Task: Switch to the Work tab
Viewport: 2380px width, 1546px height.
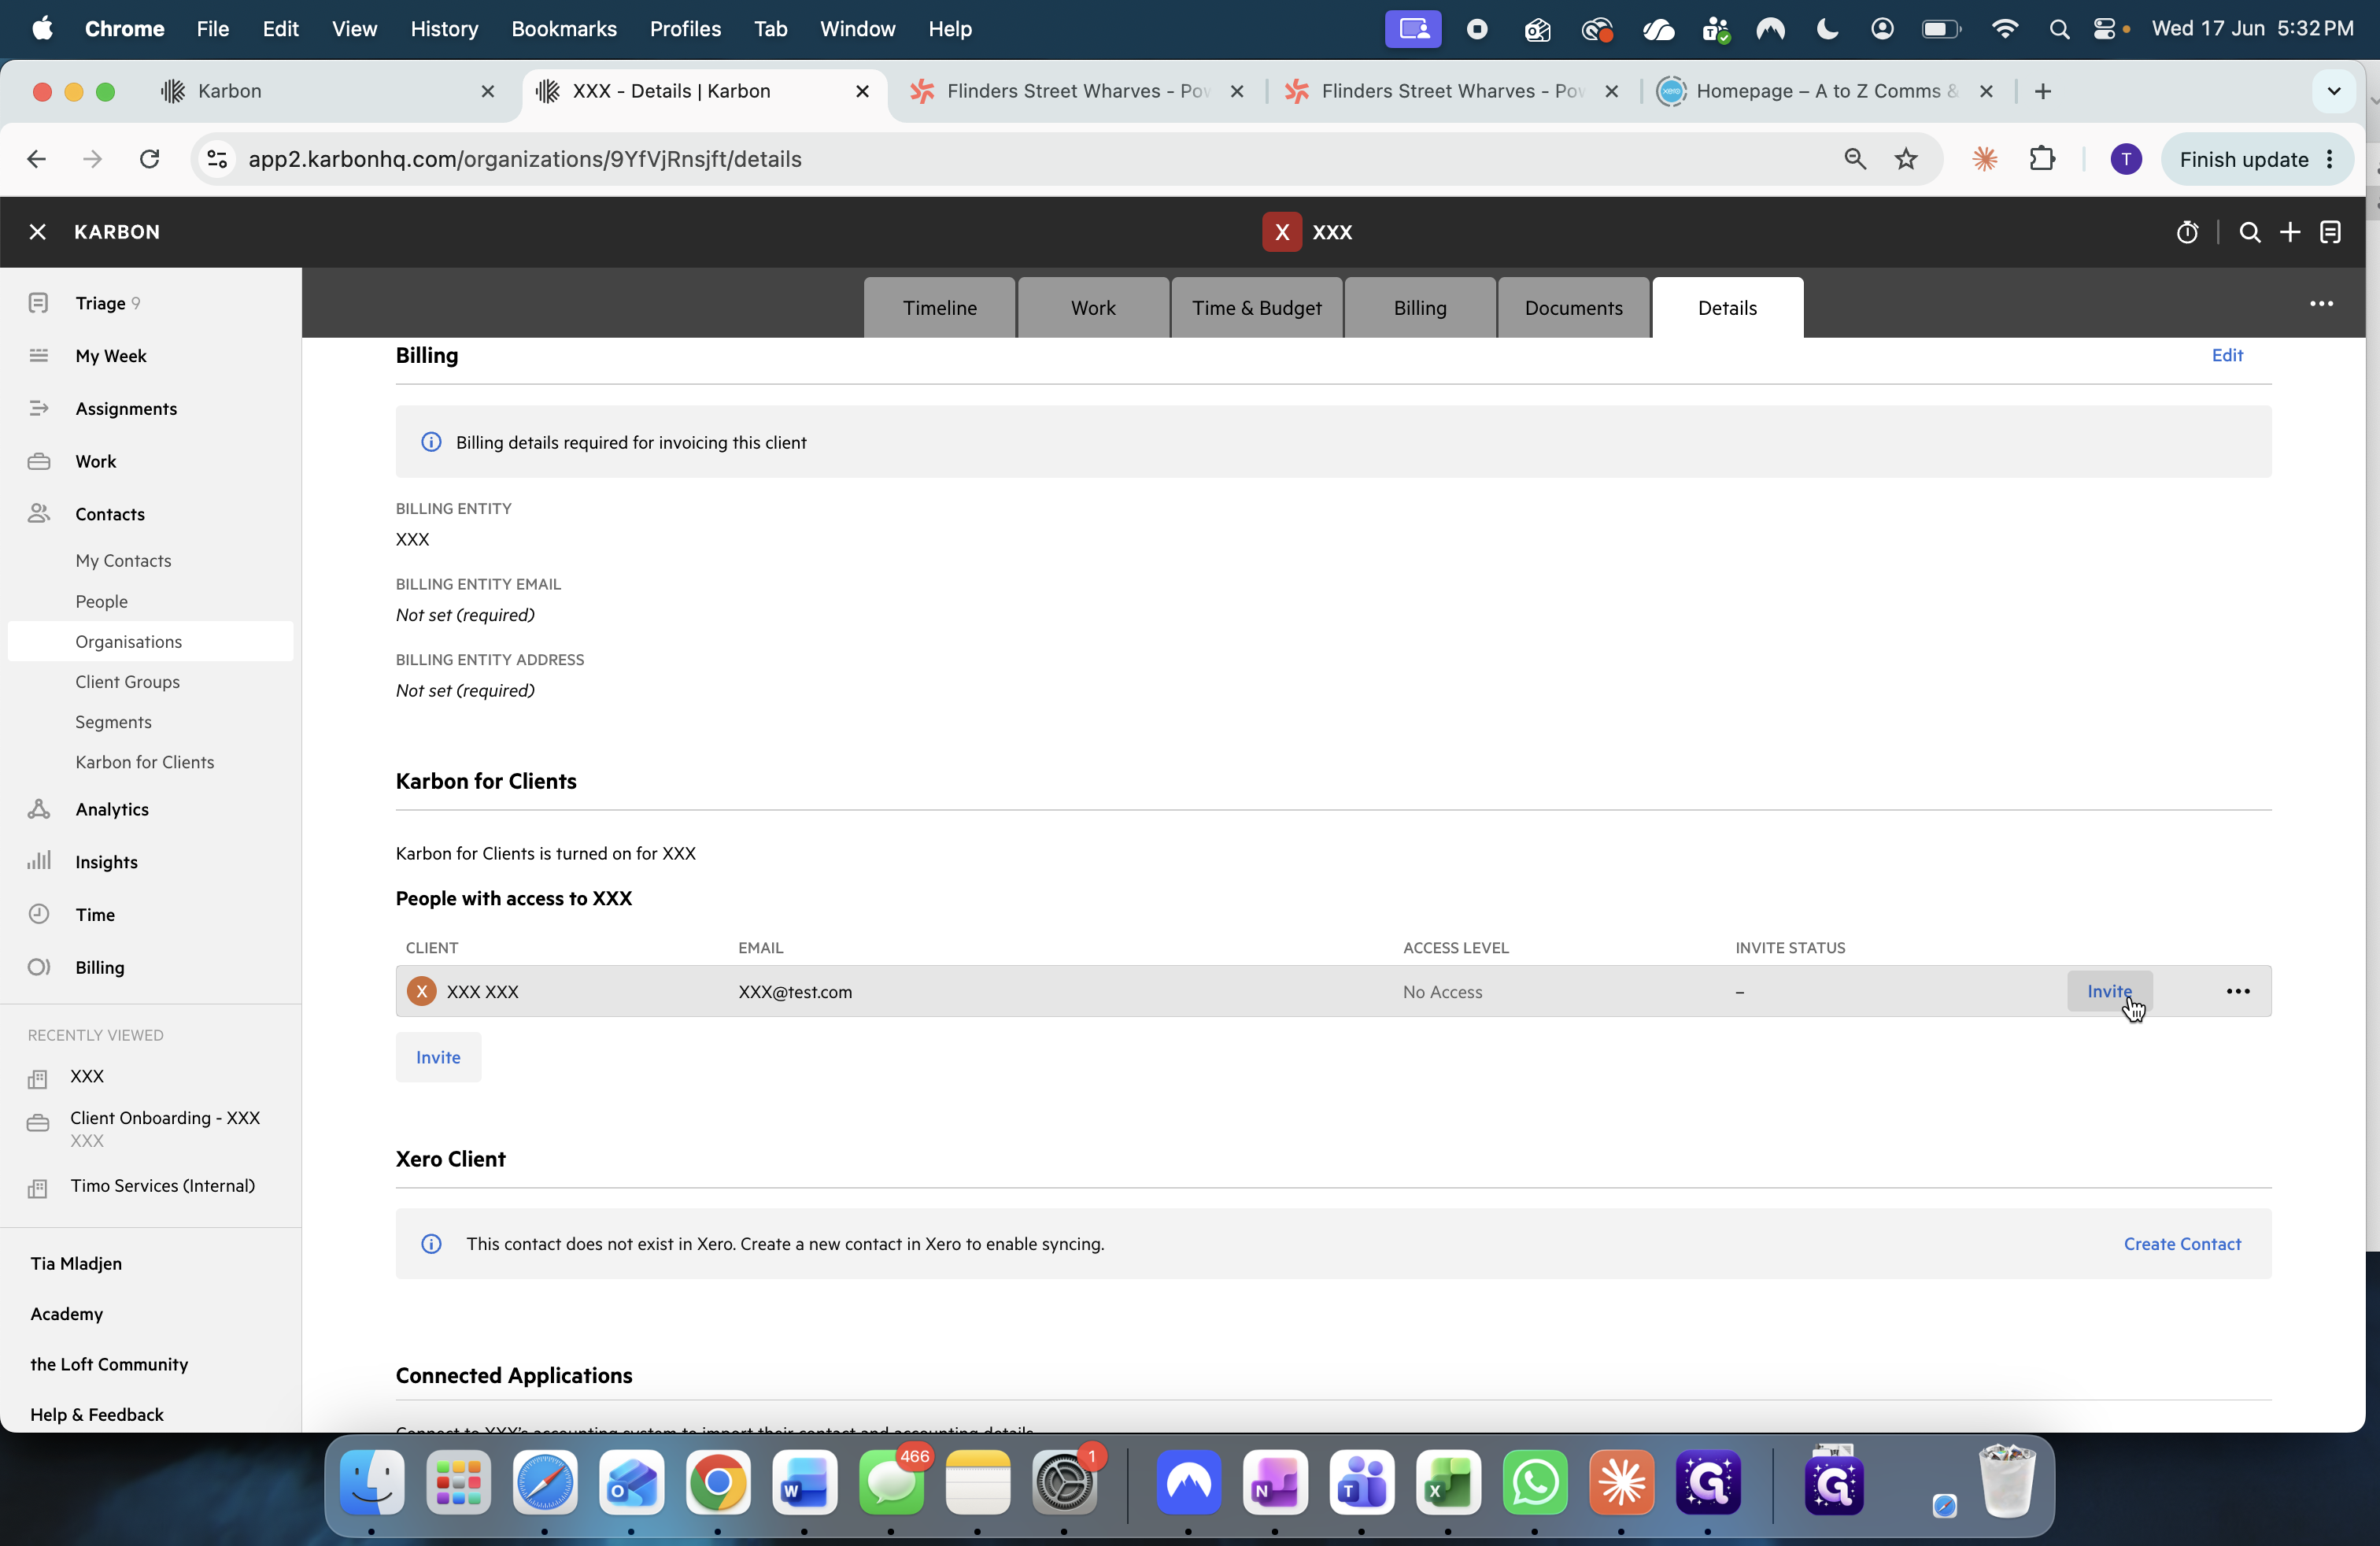Action: [x=1093, y=308]
